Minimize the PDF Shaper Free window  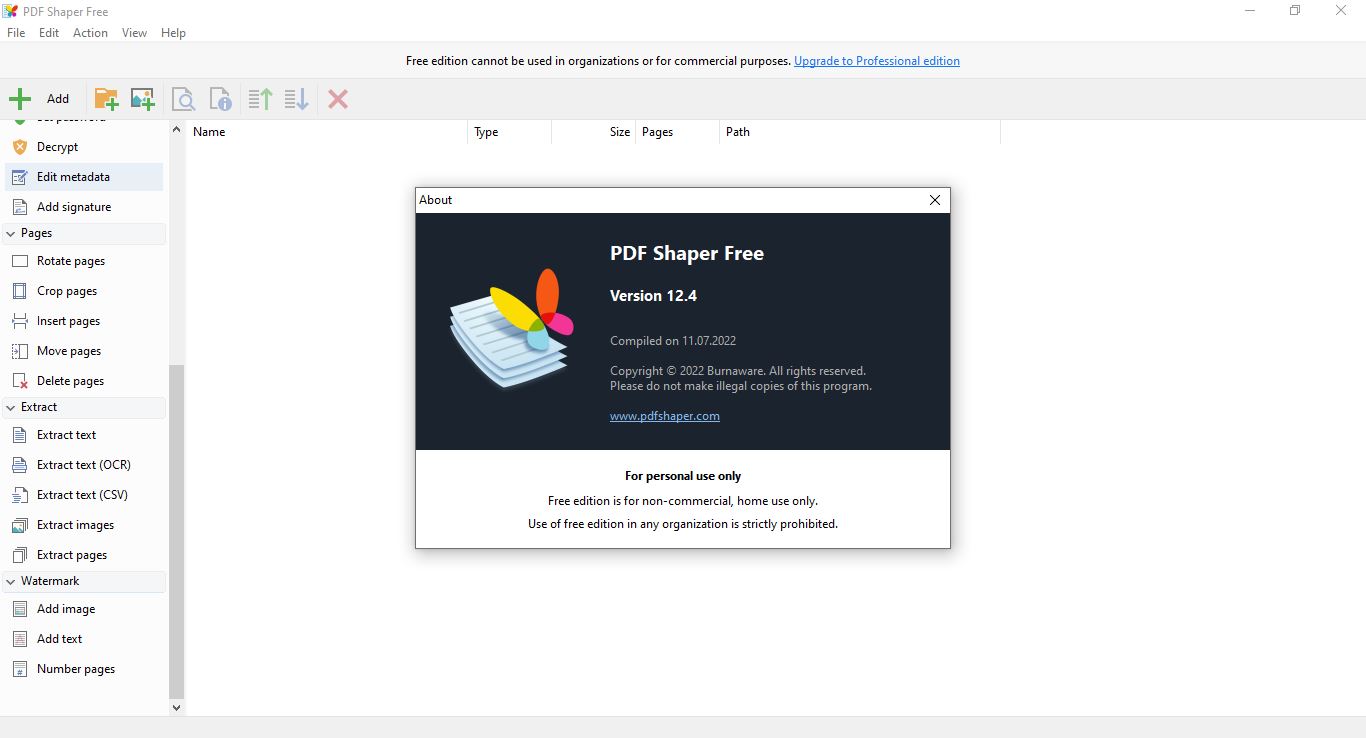[x=1250, y=11]
